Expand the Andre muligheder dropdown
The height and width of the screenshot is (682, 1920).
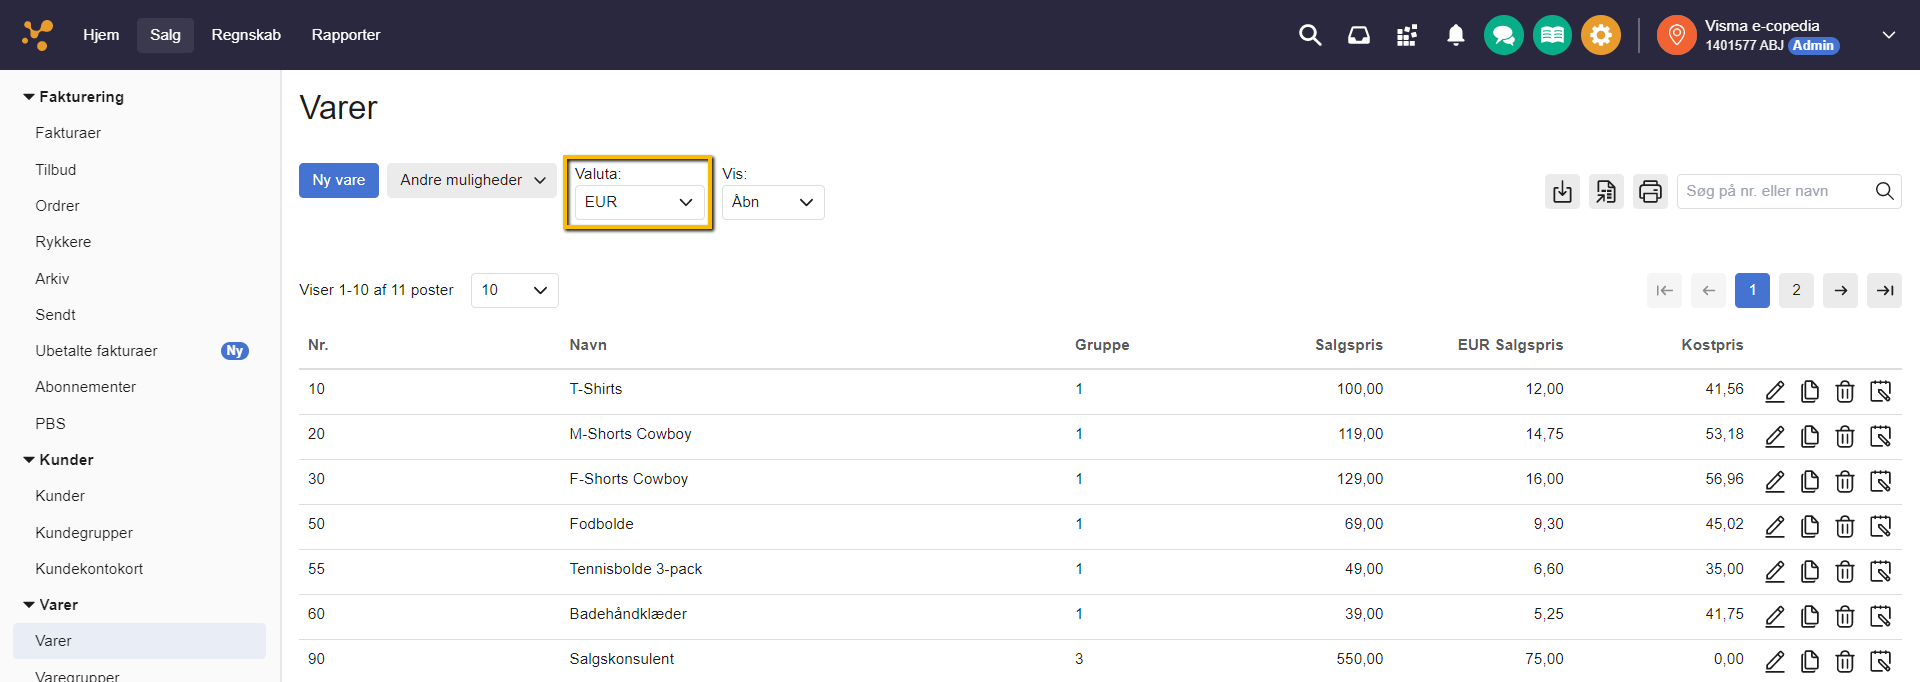(x=472, y=180)
